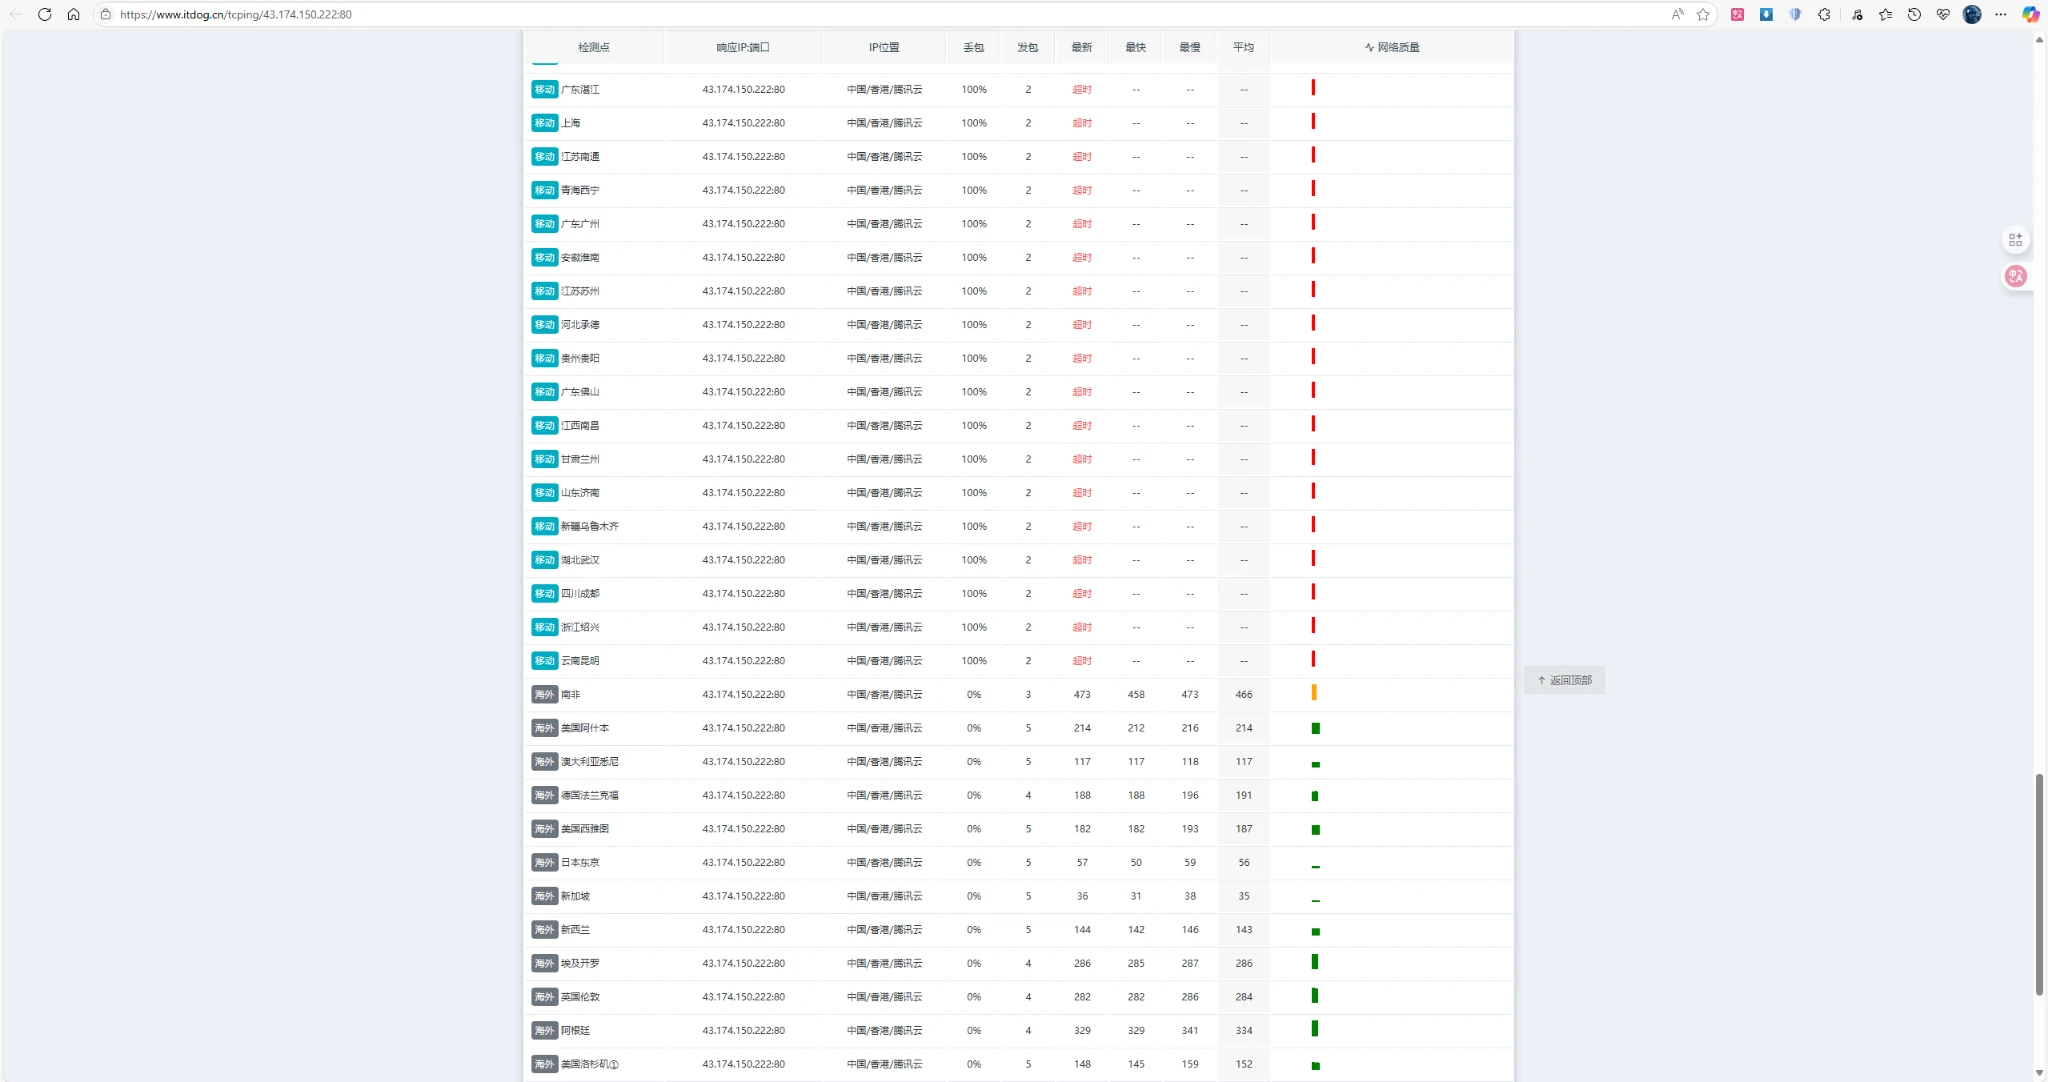This screenshot has height=1082, width=2048.
Task: Click 返回顶部 back-to-top button
Action: click(x=1564, y=680)
